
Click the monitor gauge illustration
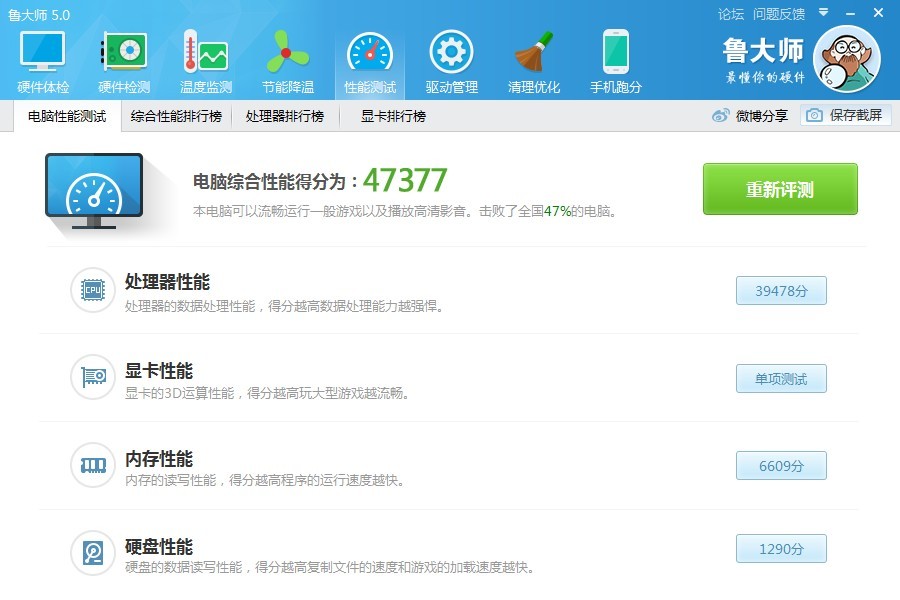[94, 191]
